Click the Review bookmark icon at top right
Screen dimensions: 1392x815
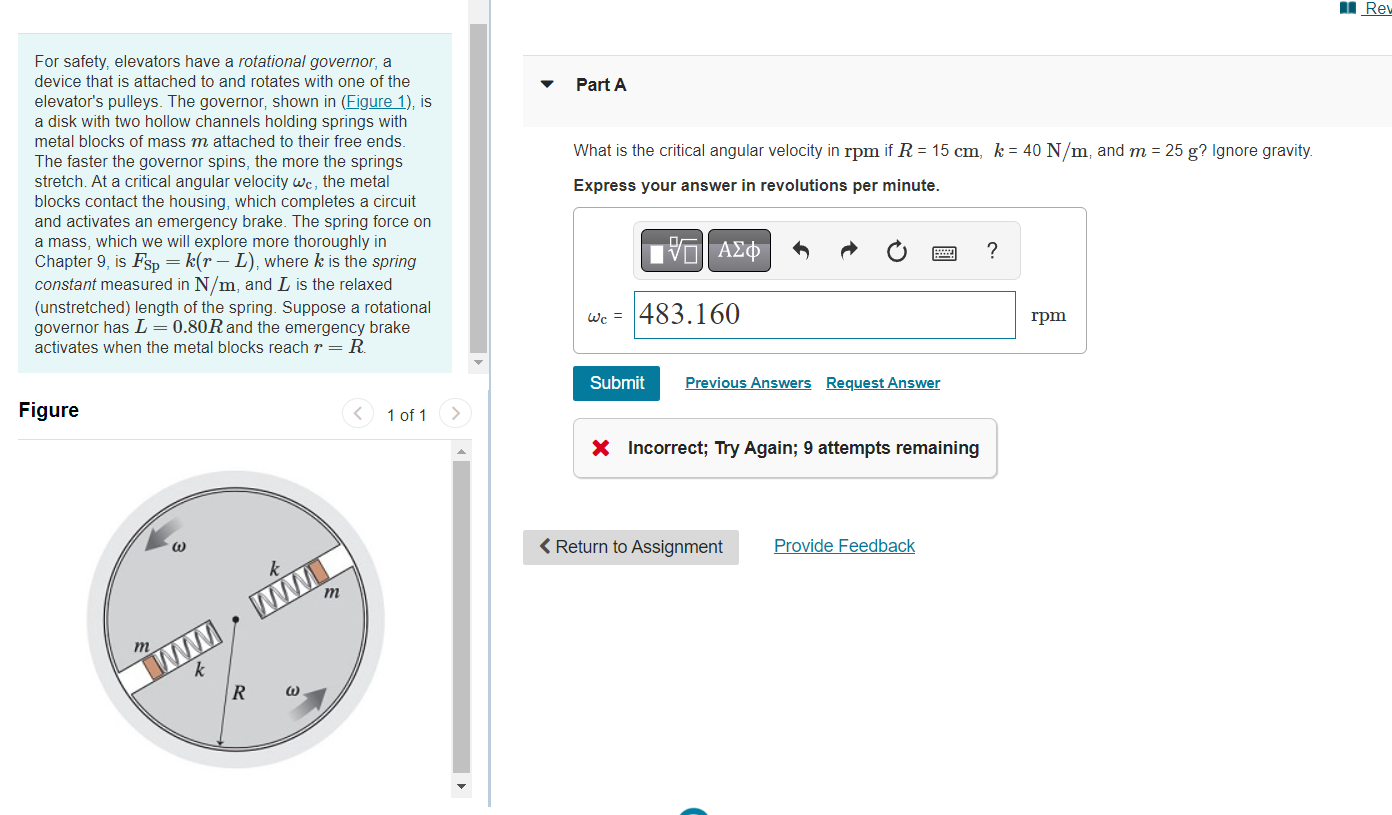(x=1348, y=8)
